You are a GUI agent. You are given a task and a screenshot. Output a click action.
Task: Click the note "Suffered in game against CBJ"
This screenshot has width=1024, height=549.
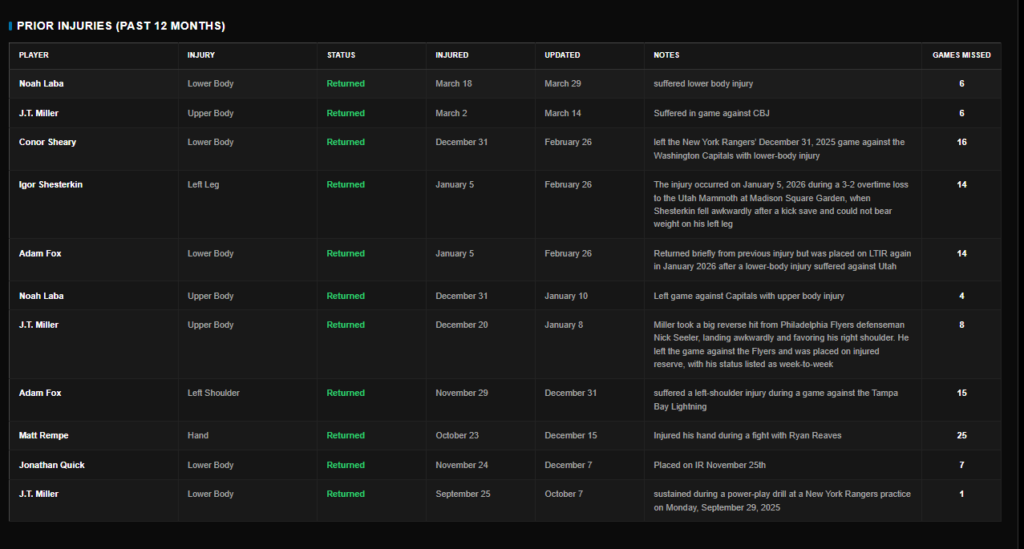pos(711,113)
